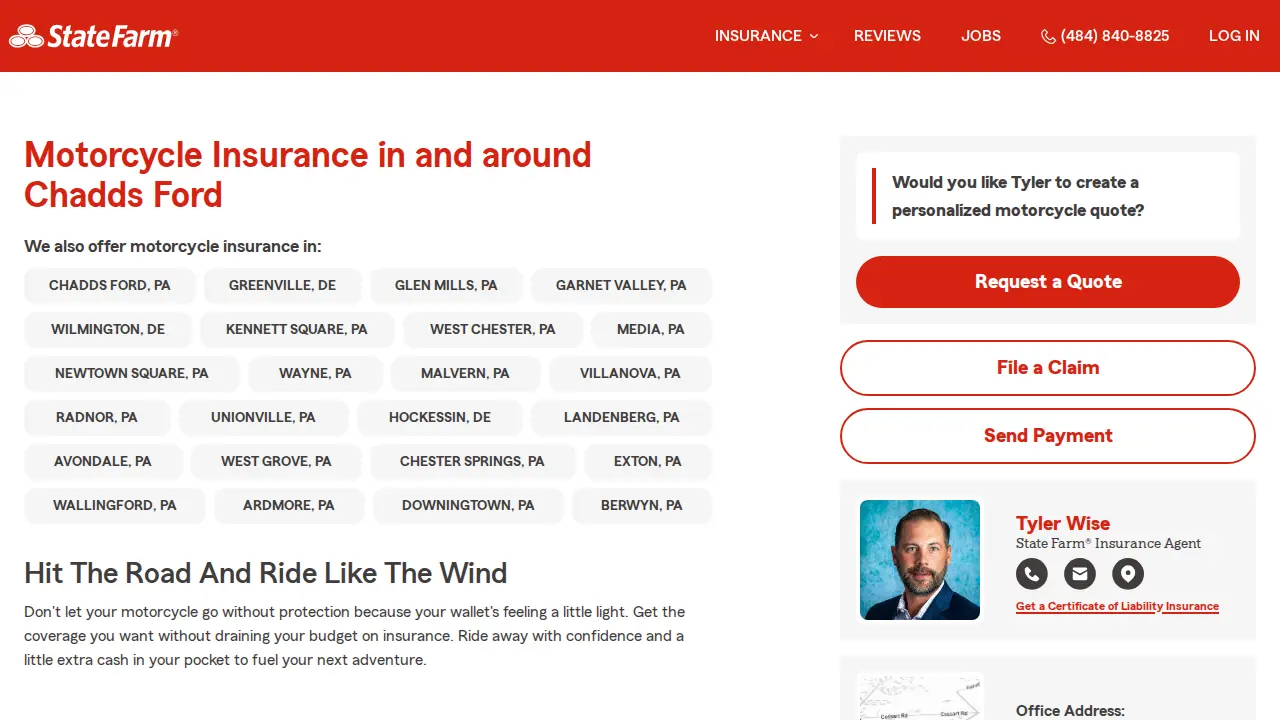Click the Tyler Wise agent name
The width and height of the screenshot is (1280, 720).
(x=1063, y=523)
